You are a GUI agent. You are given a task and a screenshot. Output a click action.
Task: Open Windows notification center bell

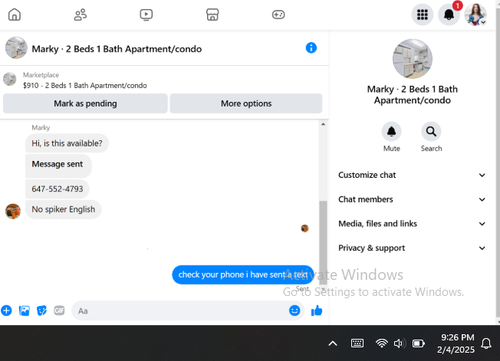(x=486, y=343)
